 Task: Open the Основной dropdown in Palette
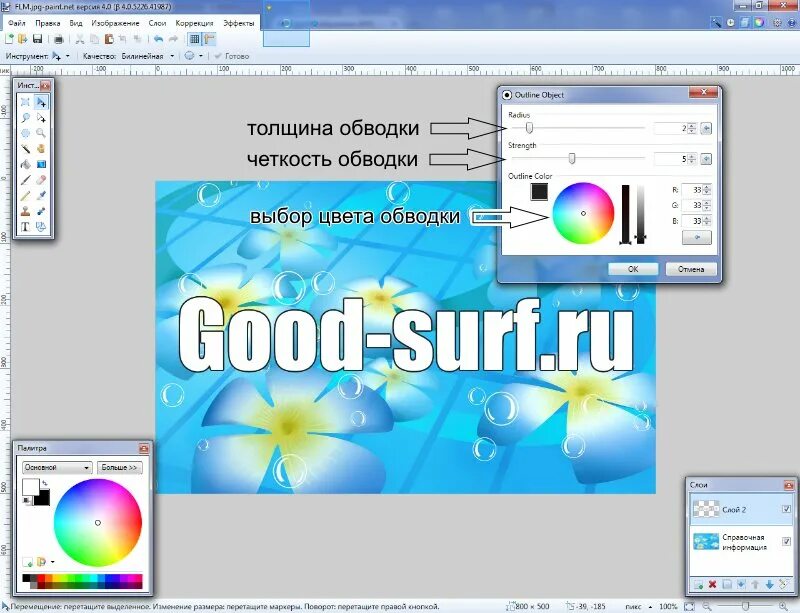(57, 467)
